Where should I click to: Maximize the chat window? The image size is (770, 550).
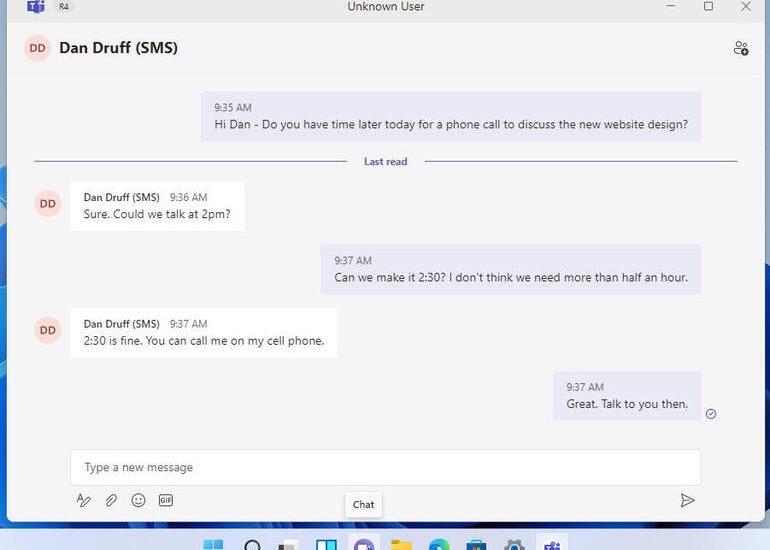(708, 6)
